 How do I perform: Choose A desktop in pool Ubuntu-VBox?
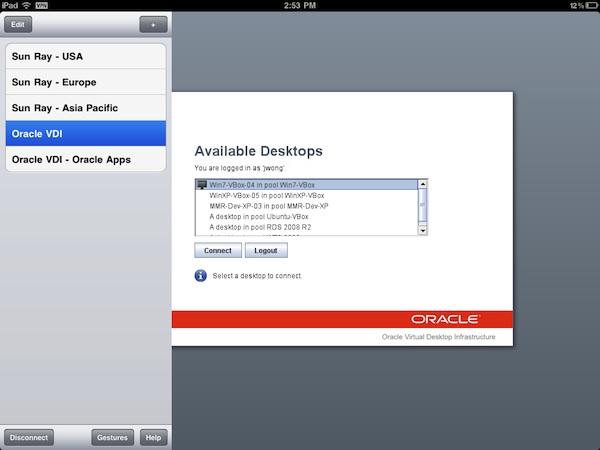pyautogui.click(x=307, y=217)
